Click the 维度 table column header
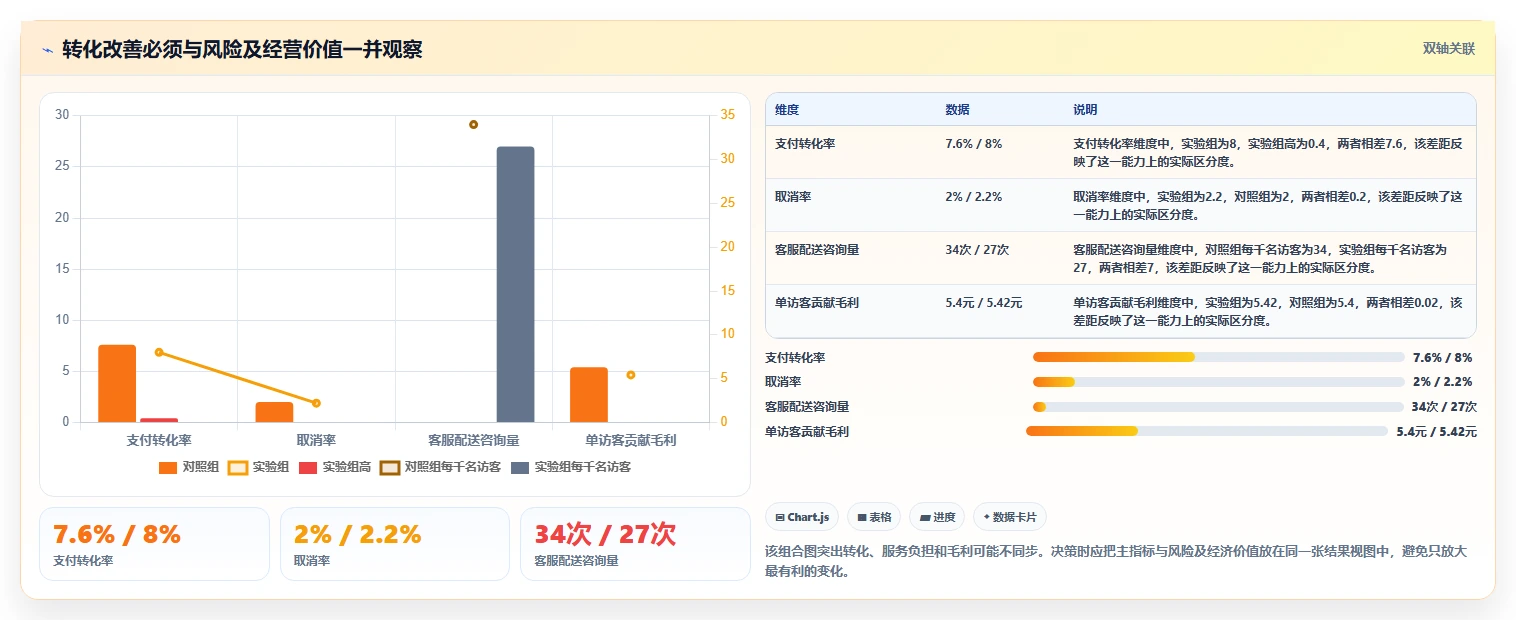 pyautogui.click(x=787, y=109)
